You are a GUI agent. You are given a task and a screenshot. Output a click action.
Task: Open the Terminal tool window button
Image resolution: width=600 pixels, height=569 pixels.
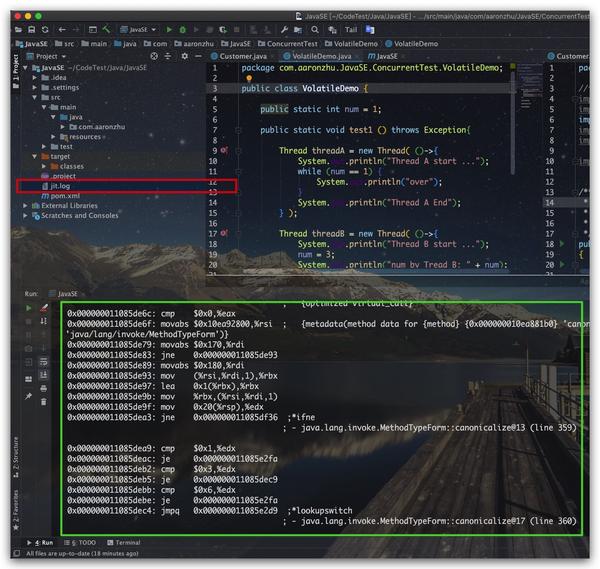coord(124,543)
